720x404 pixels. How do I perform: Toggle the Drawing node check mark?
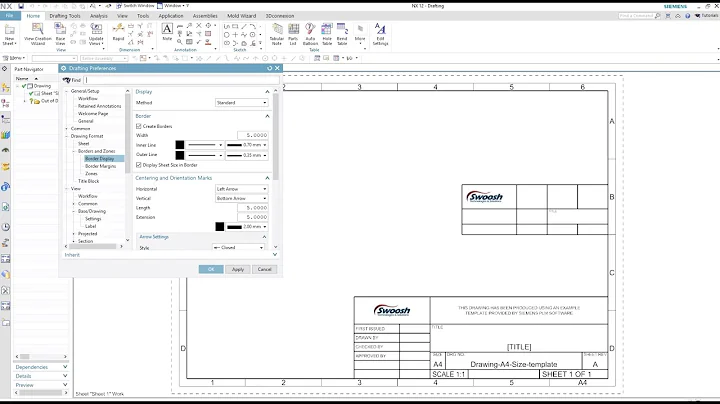(x=24, y=86)
